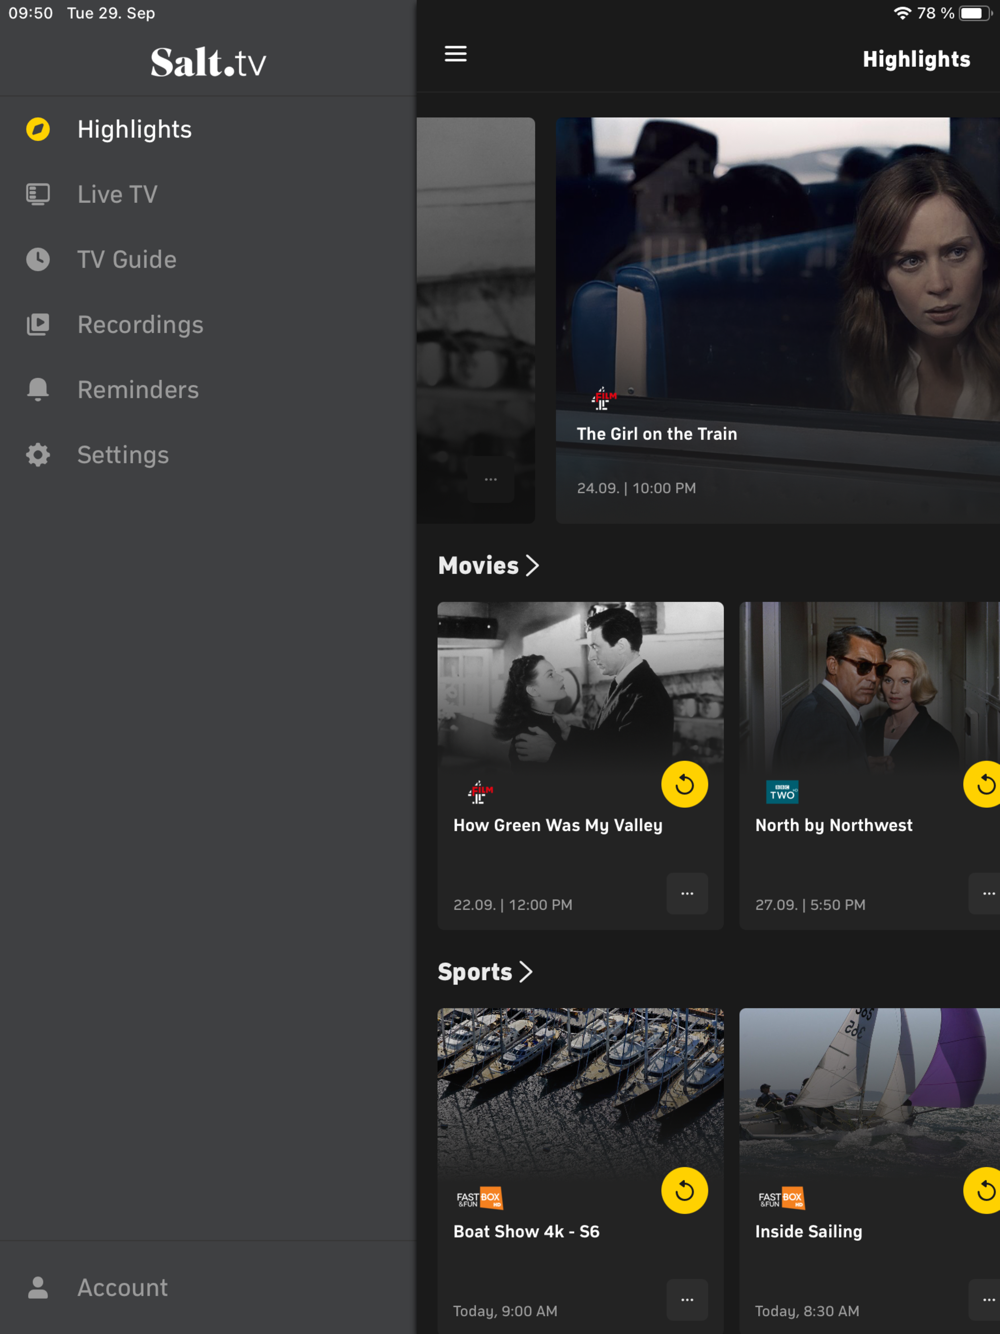Open the Account person icon
1000x1334 pixels.
38,1287
